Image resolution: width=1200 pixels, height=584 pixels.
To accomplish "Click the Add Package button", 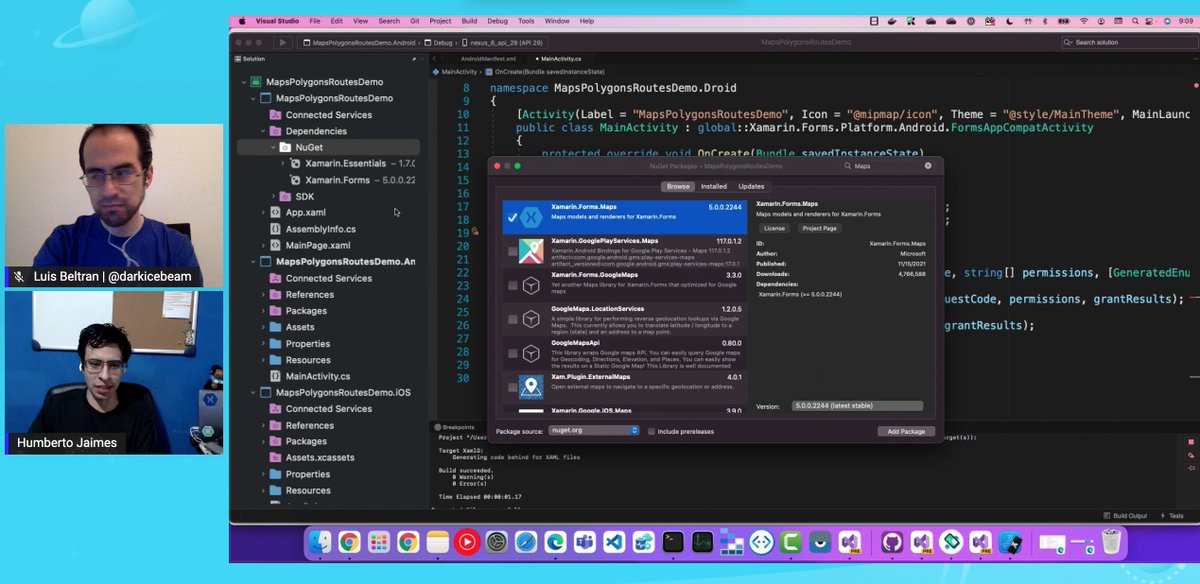I will (x=906, y=431).
